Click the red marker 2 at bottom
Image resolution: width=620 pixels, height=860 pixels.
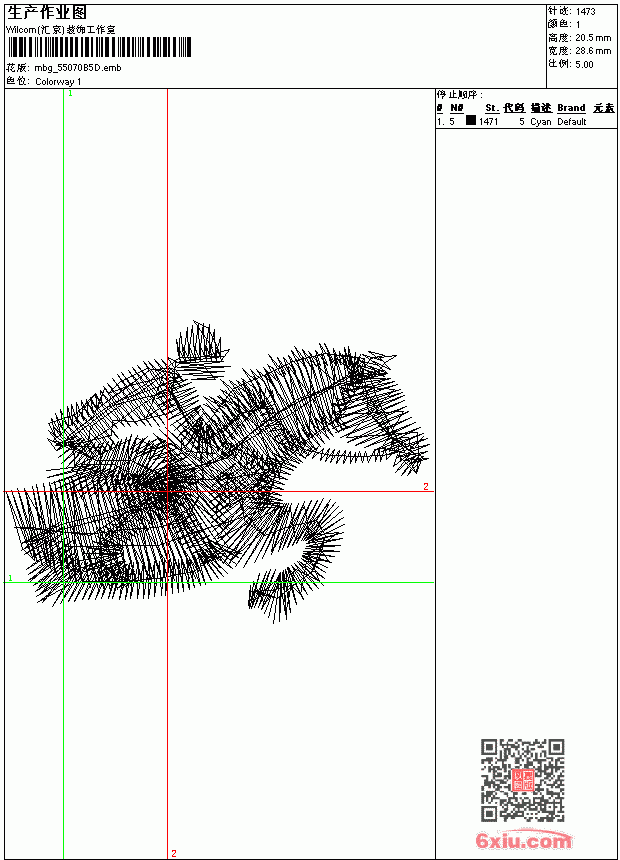click(x=174, y=853)
